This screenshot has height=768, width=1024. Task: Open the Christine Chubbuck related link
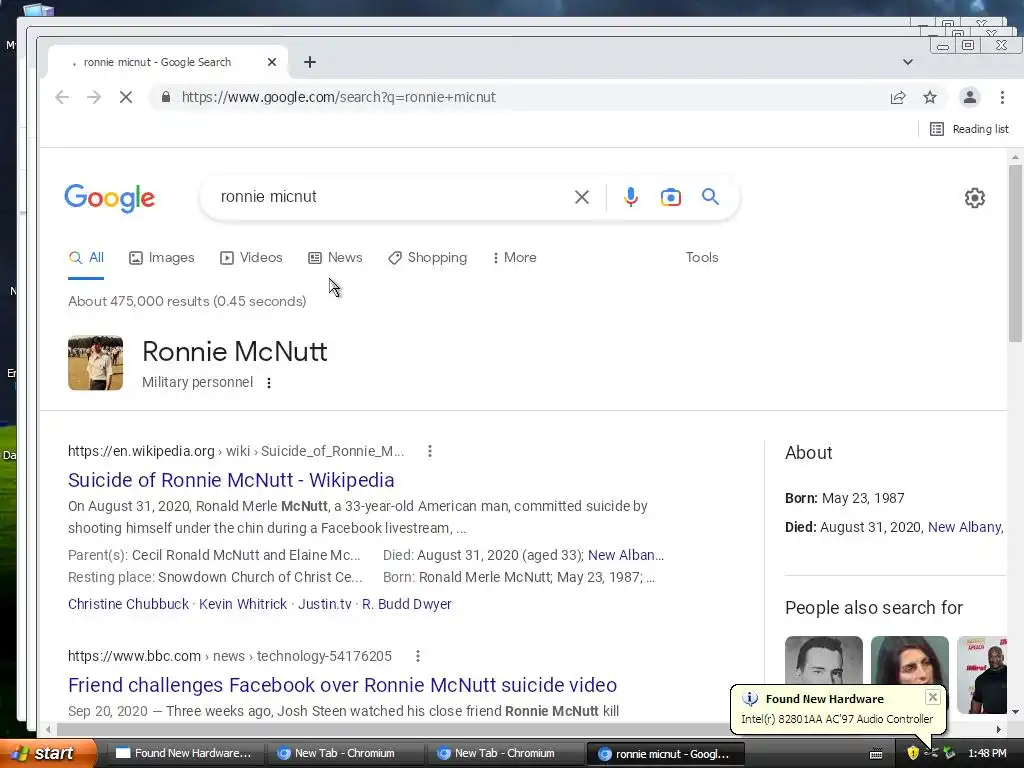[x=129, y=604]
